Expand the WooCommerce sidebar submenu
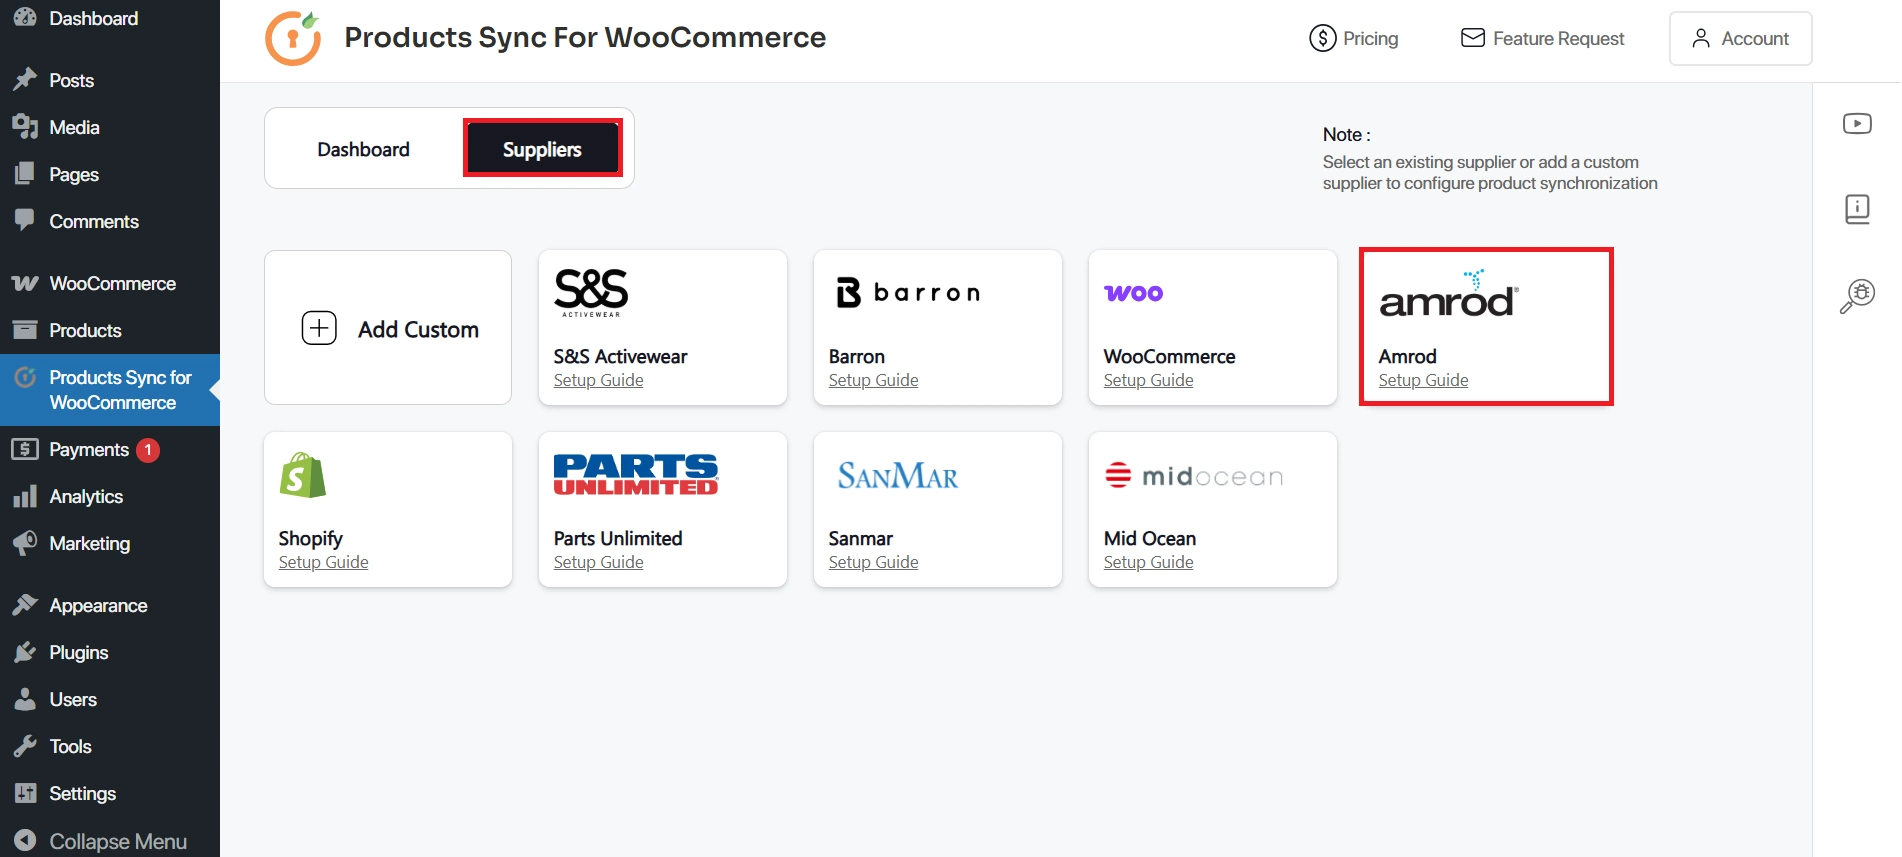Screen dimensions: 1902x857 click(x=110, y=283)
